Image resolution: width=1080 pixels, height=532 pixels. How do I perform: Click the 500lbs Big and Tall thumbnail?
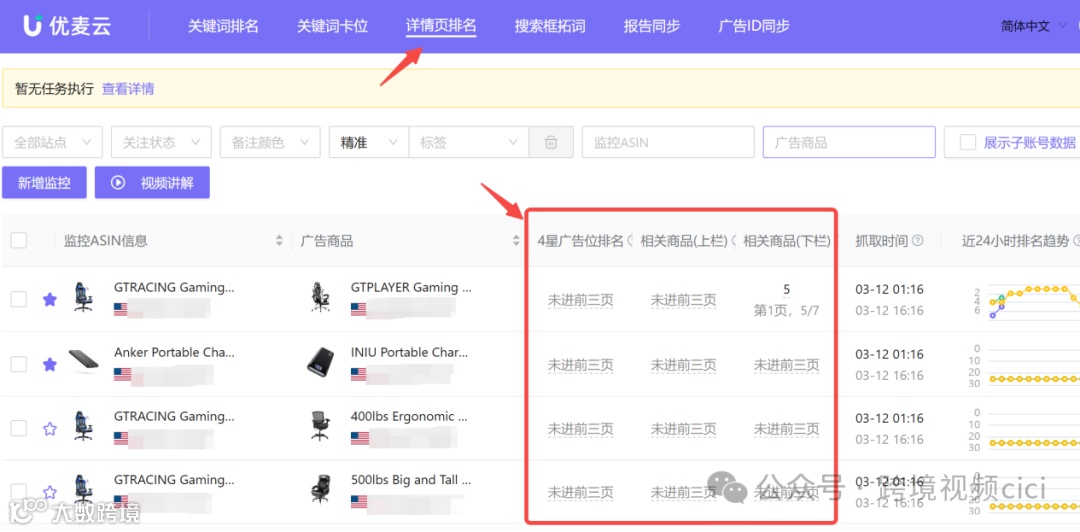click(320, 490)
